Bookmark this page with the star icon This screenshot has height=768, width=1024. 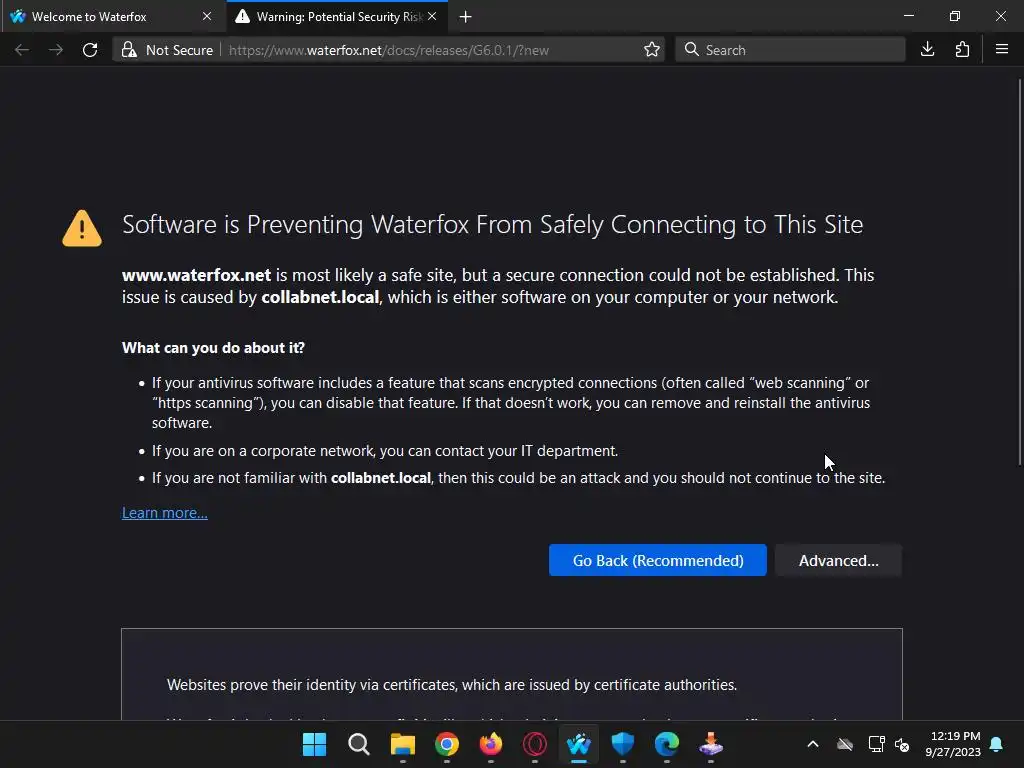(651, 50)
